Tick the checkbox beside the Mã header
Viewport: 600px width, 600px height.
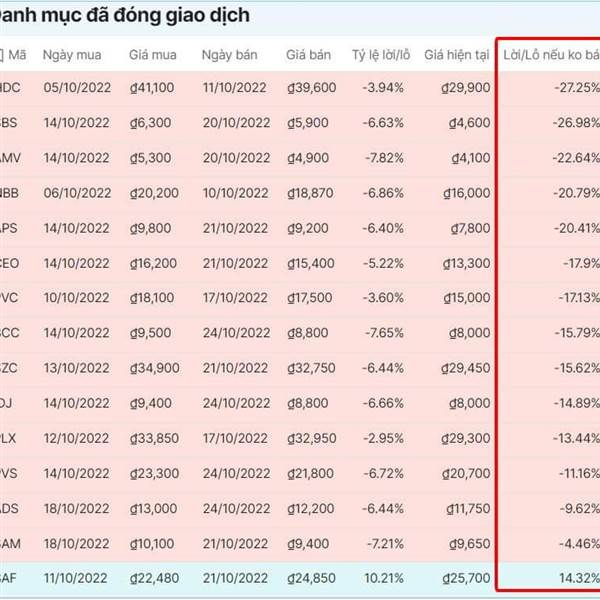point(1,55)
